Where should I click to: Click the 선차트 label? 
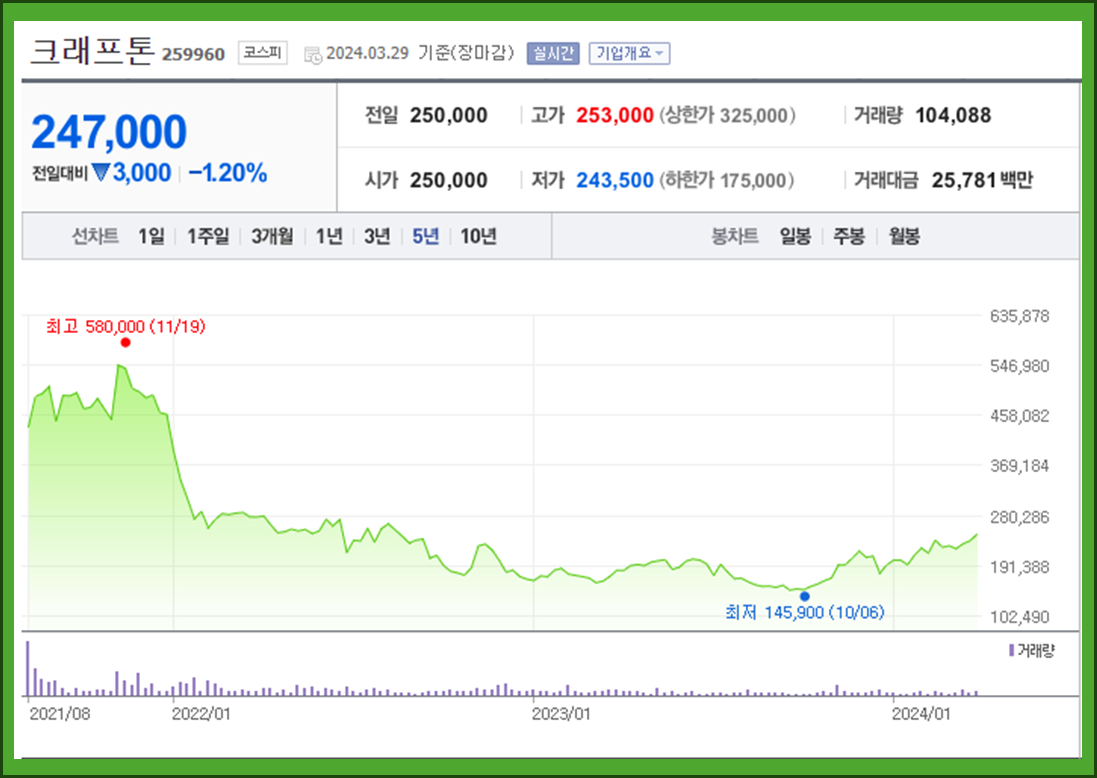[x=94, y=236]
